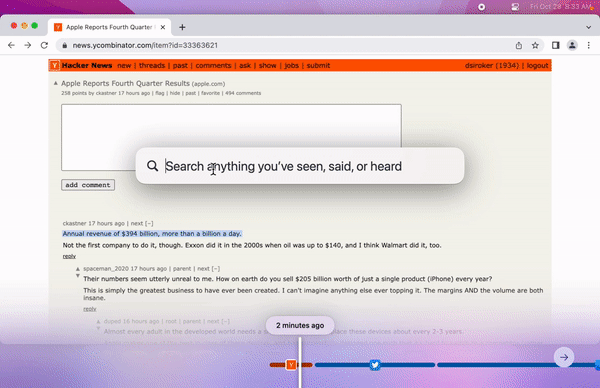Click the add comment button
The height and width of the screenshot is (388, 600).
click(88, 185)
